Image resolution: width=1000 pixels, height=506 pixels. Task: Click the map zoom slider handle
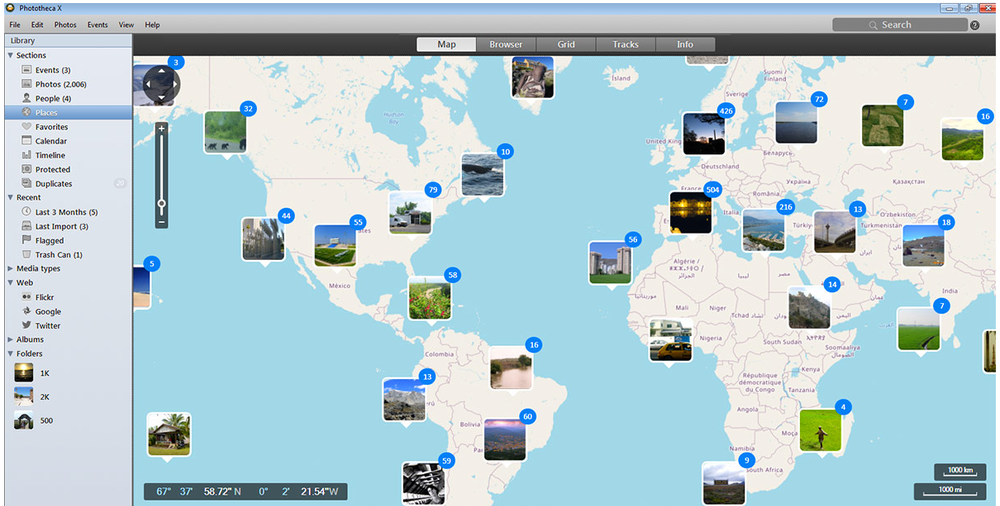pos(161,204)
